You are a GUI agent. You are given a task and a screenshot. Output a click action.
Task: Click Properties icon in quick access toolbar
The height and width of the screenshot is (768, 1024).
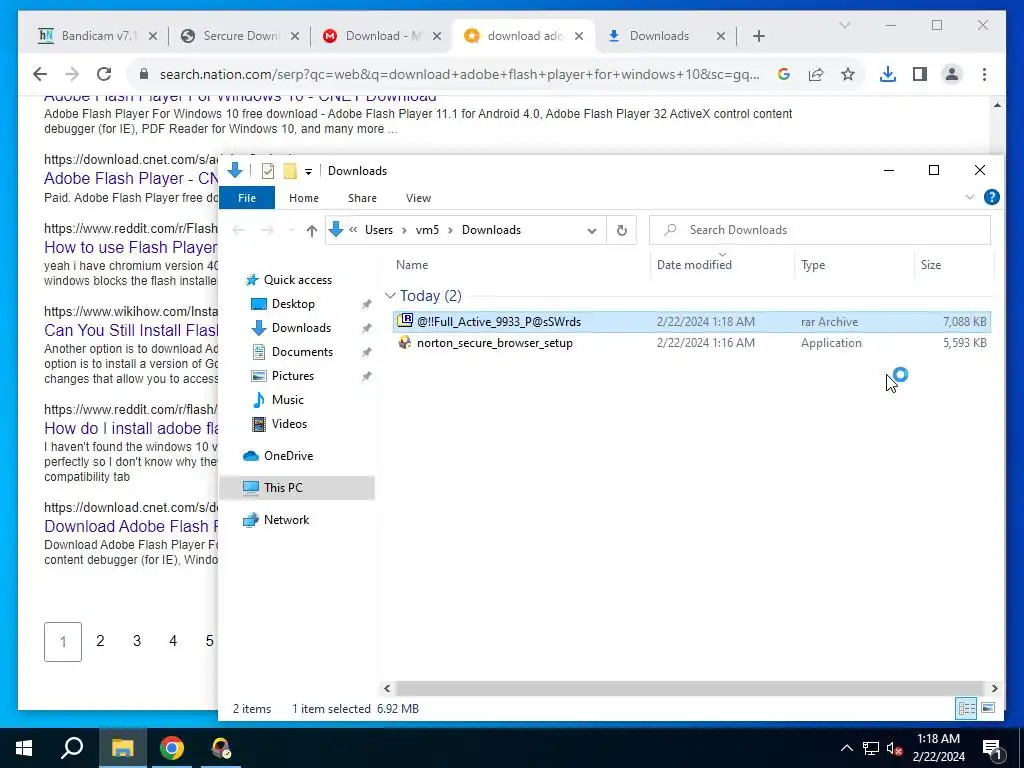click(268, 171)
